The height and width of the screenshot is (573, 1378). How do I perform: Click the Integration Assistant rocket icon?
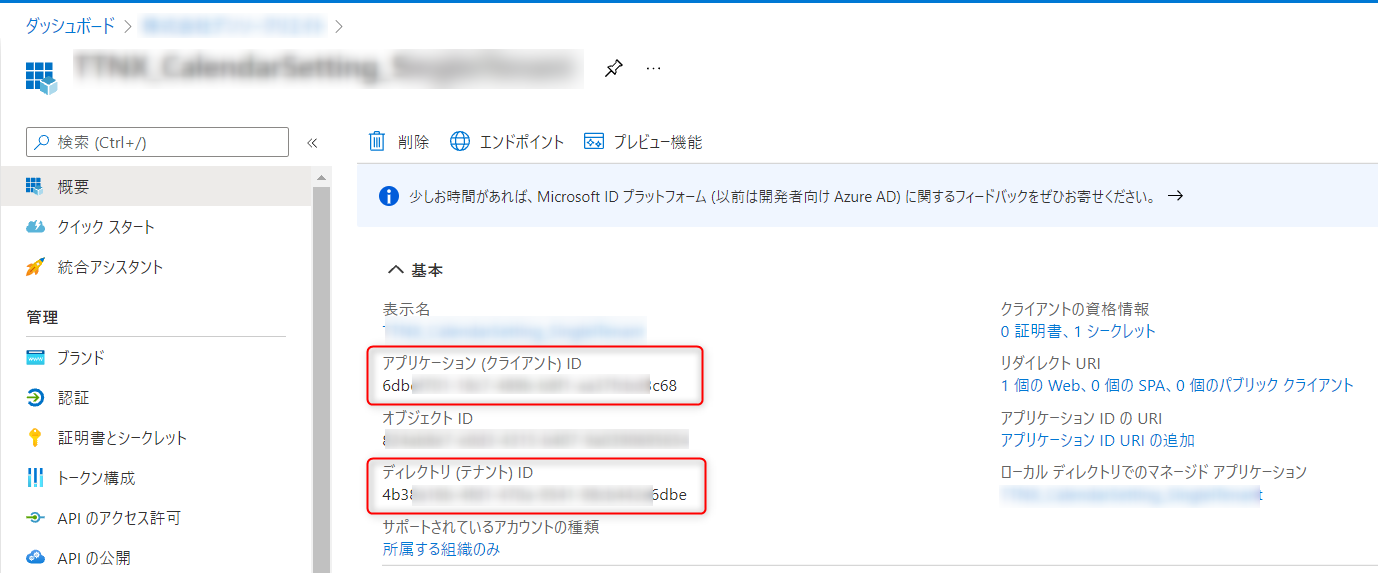36,267
